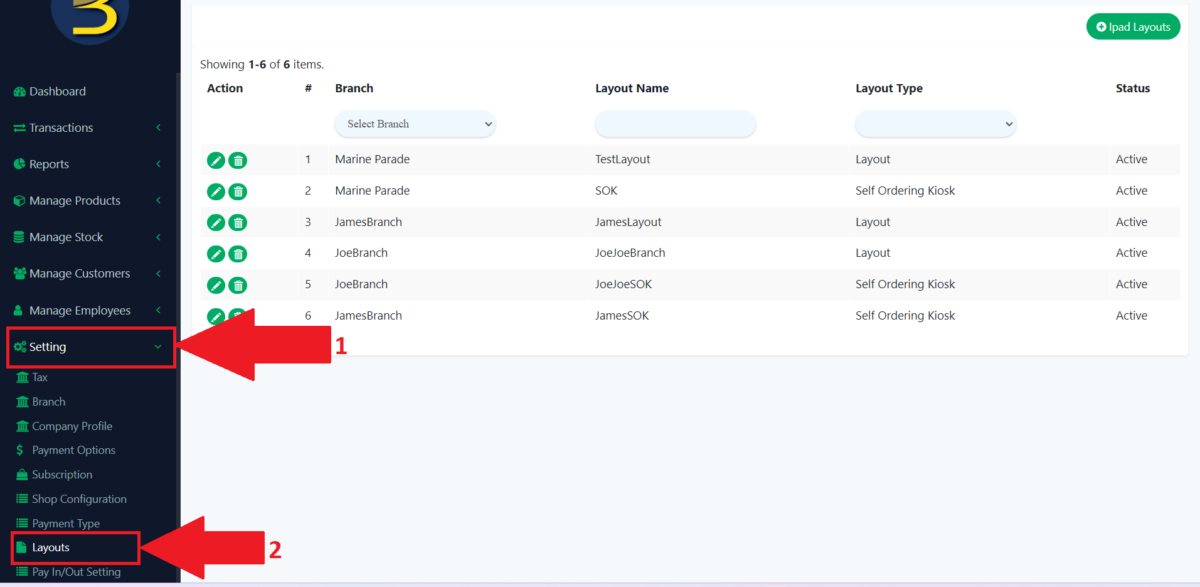The image size is (1200, 587).
Task: Delete the JoeBranch JoeJoeSOK row
Action: (237, 284)
